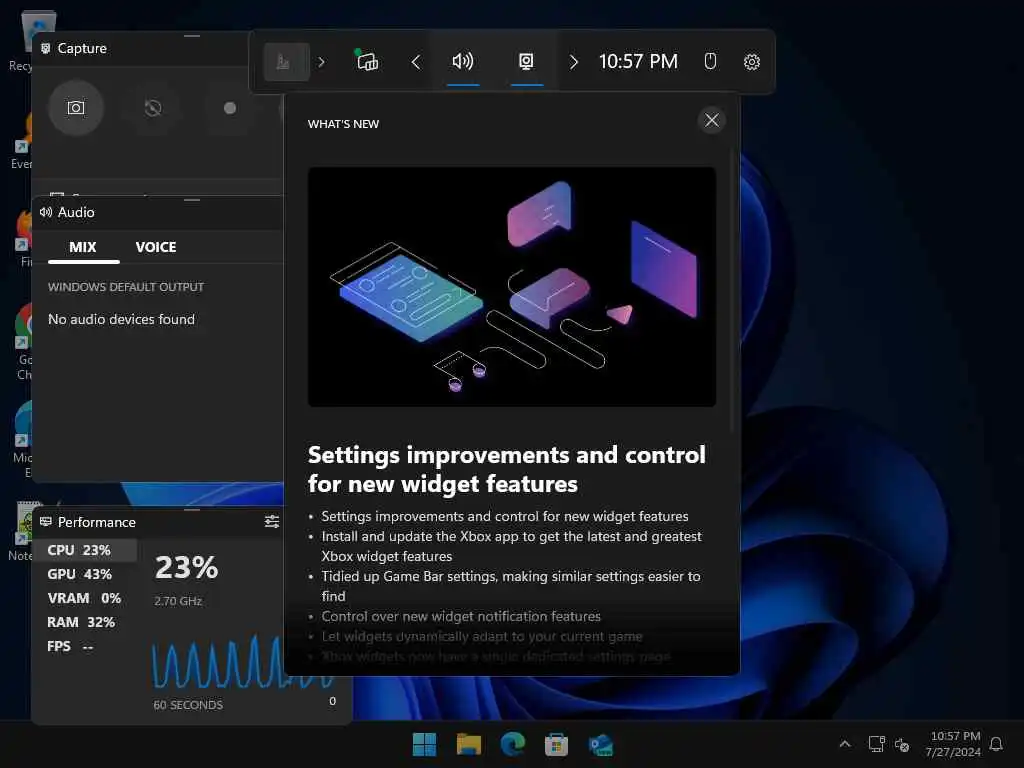Viewport: 1024px width, 768px height.
Task: Start recording with the dot button
Action: coord(230,108)
